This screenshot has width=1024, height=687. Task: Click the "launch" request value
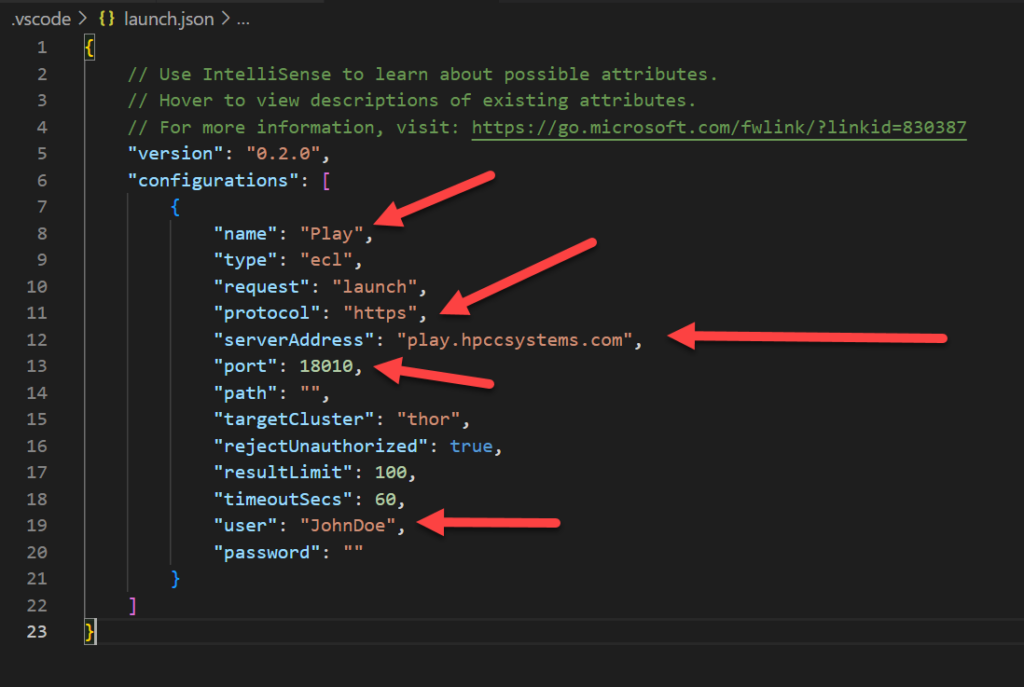tap(374, 287)
